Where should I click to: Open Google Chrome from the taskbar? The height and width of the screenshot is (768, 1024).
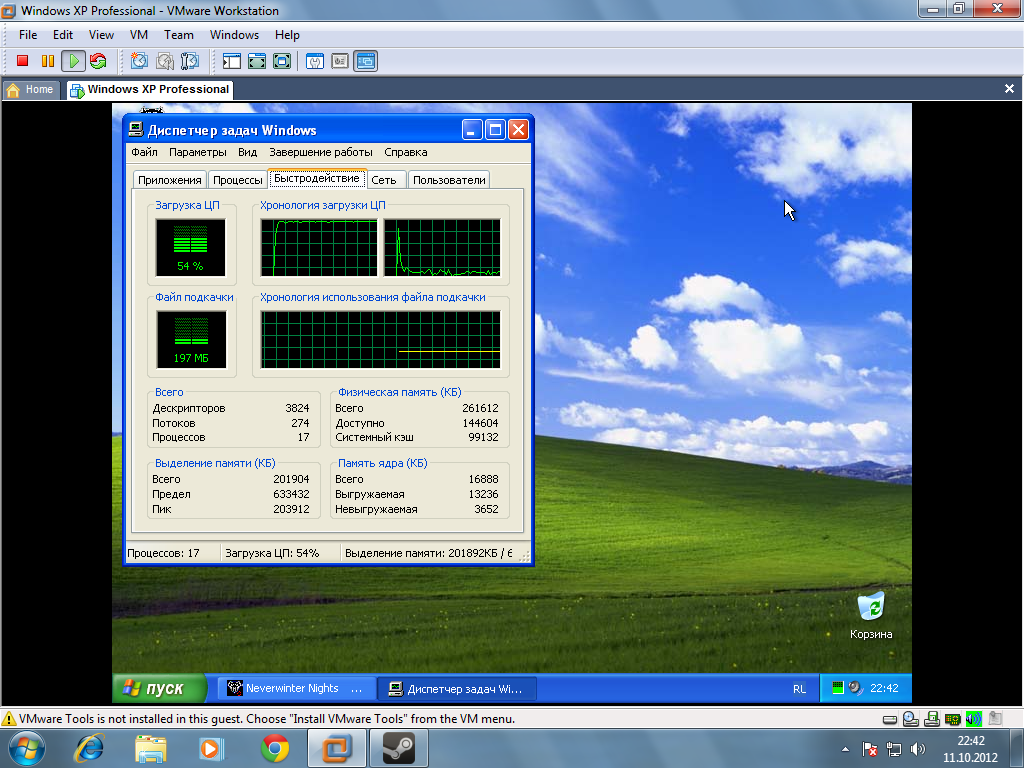pos(275,748)
